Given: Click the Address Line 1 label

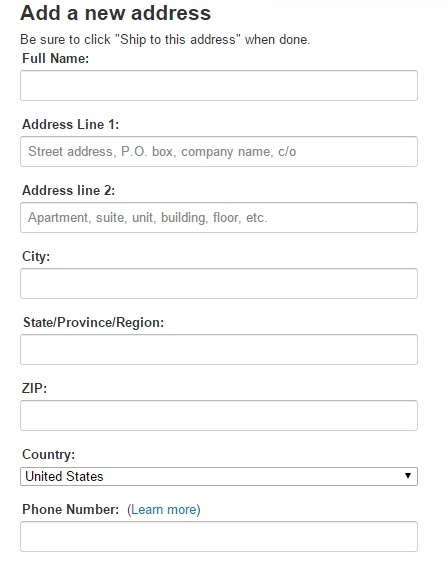Looking at the screenshot, I should click(70, 125).
